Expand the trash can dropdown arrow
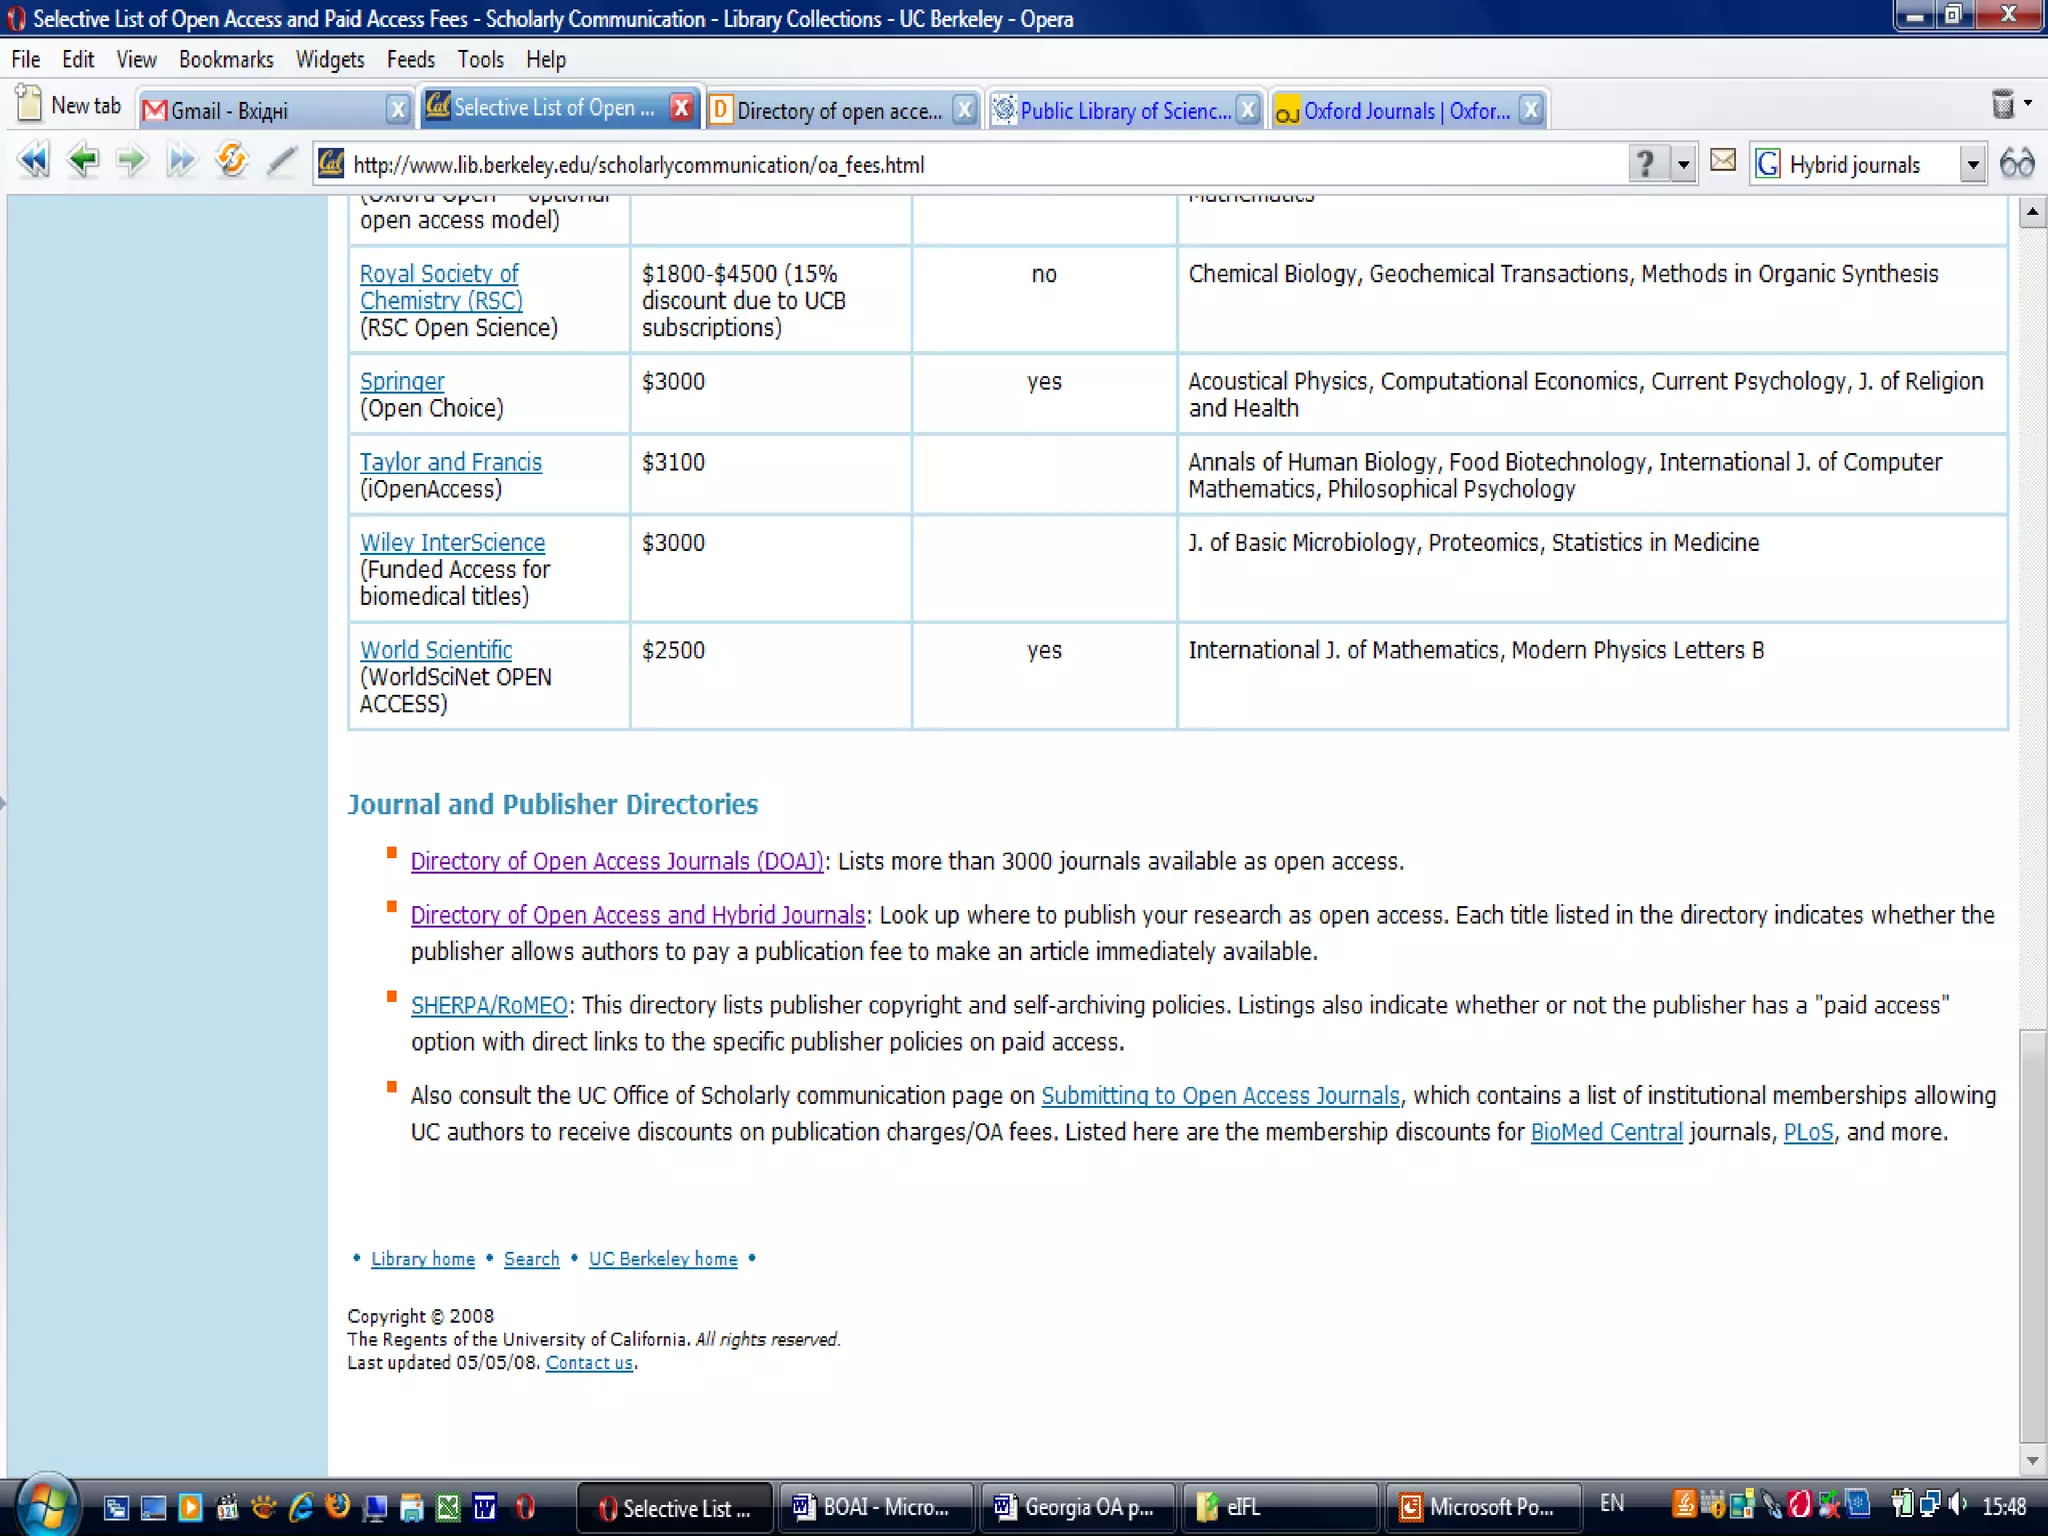This screenshot has width=2048, height=1536. pyautogui.click(x=2028, y=103)
